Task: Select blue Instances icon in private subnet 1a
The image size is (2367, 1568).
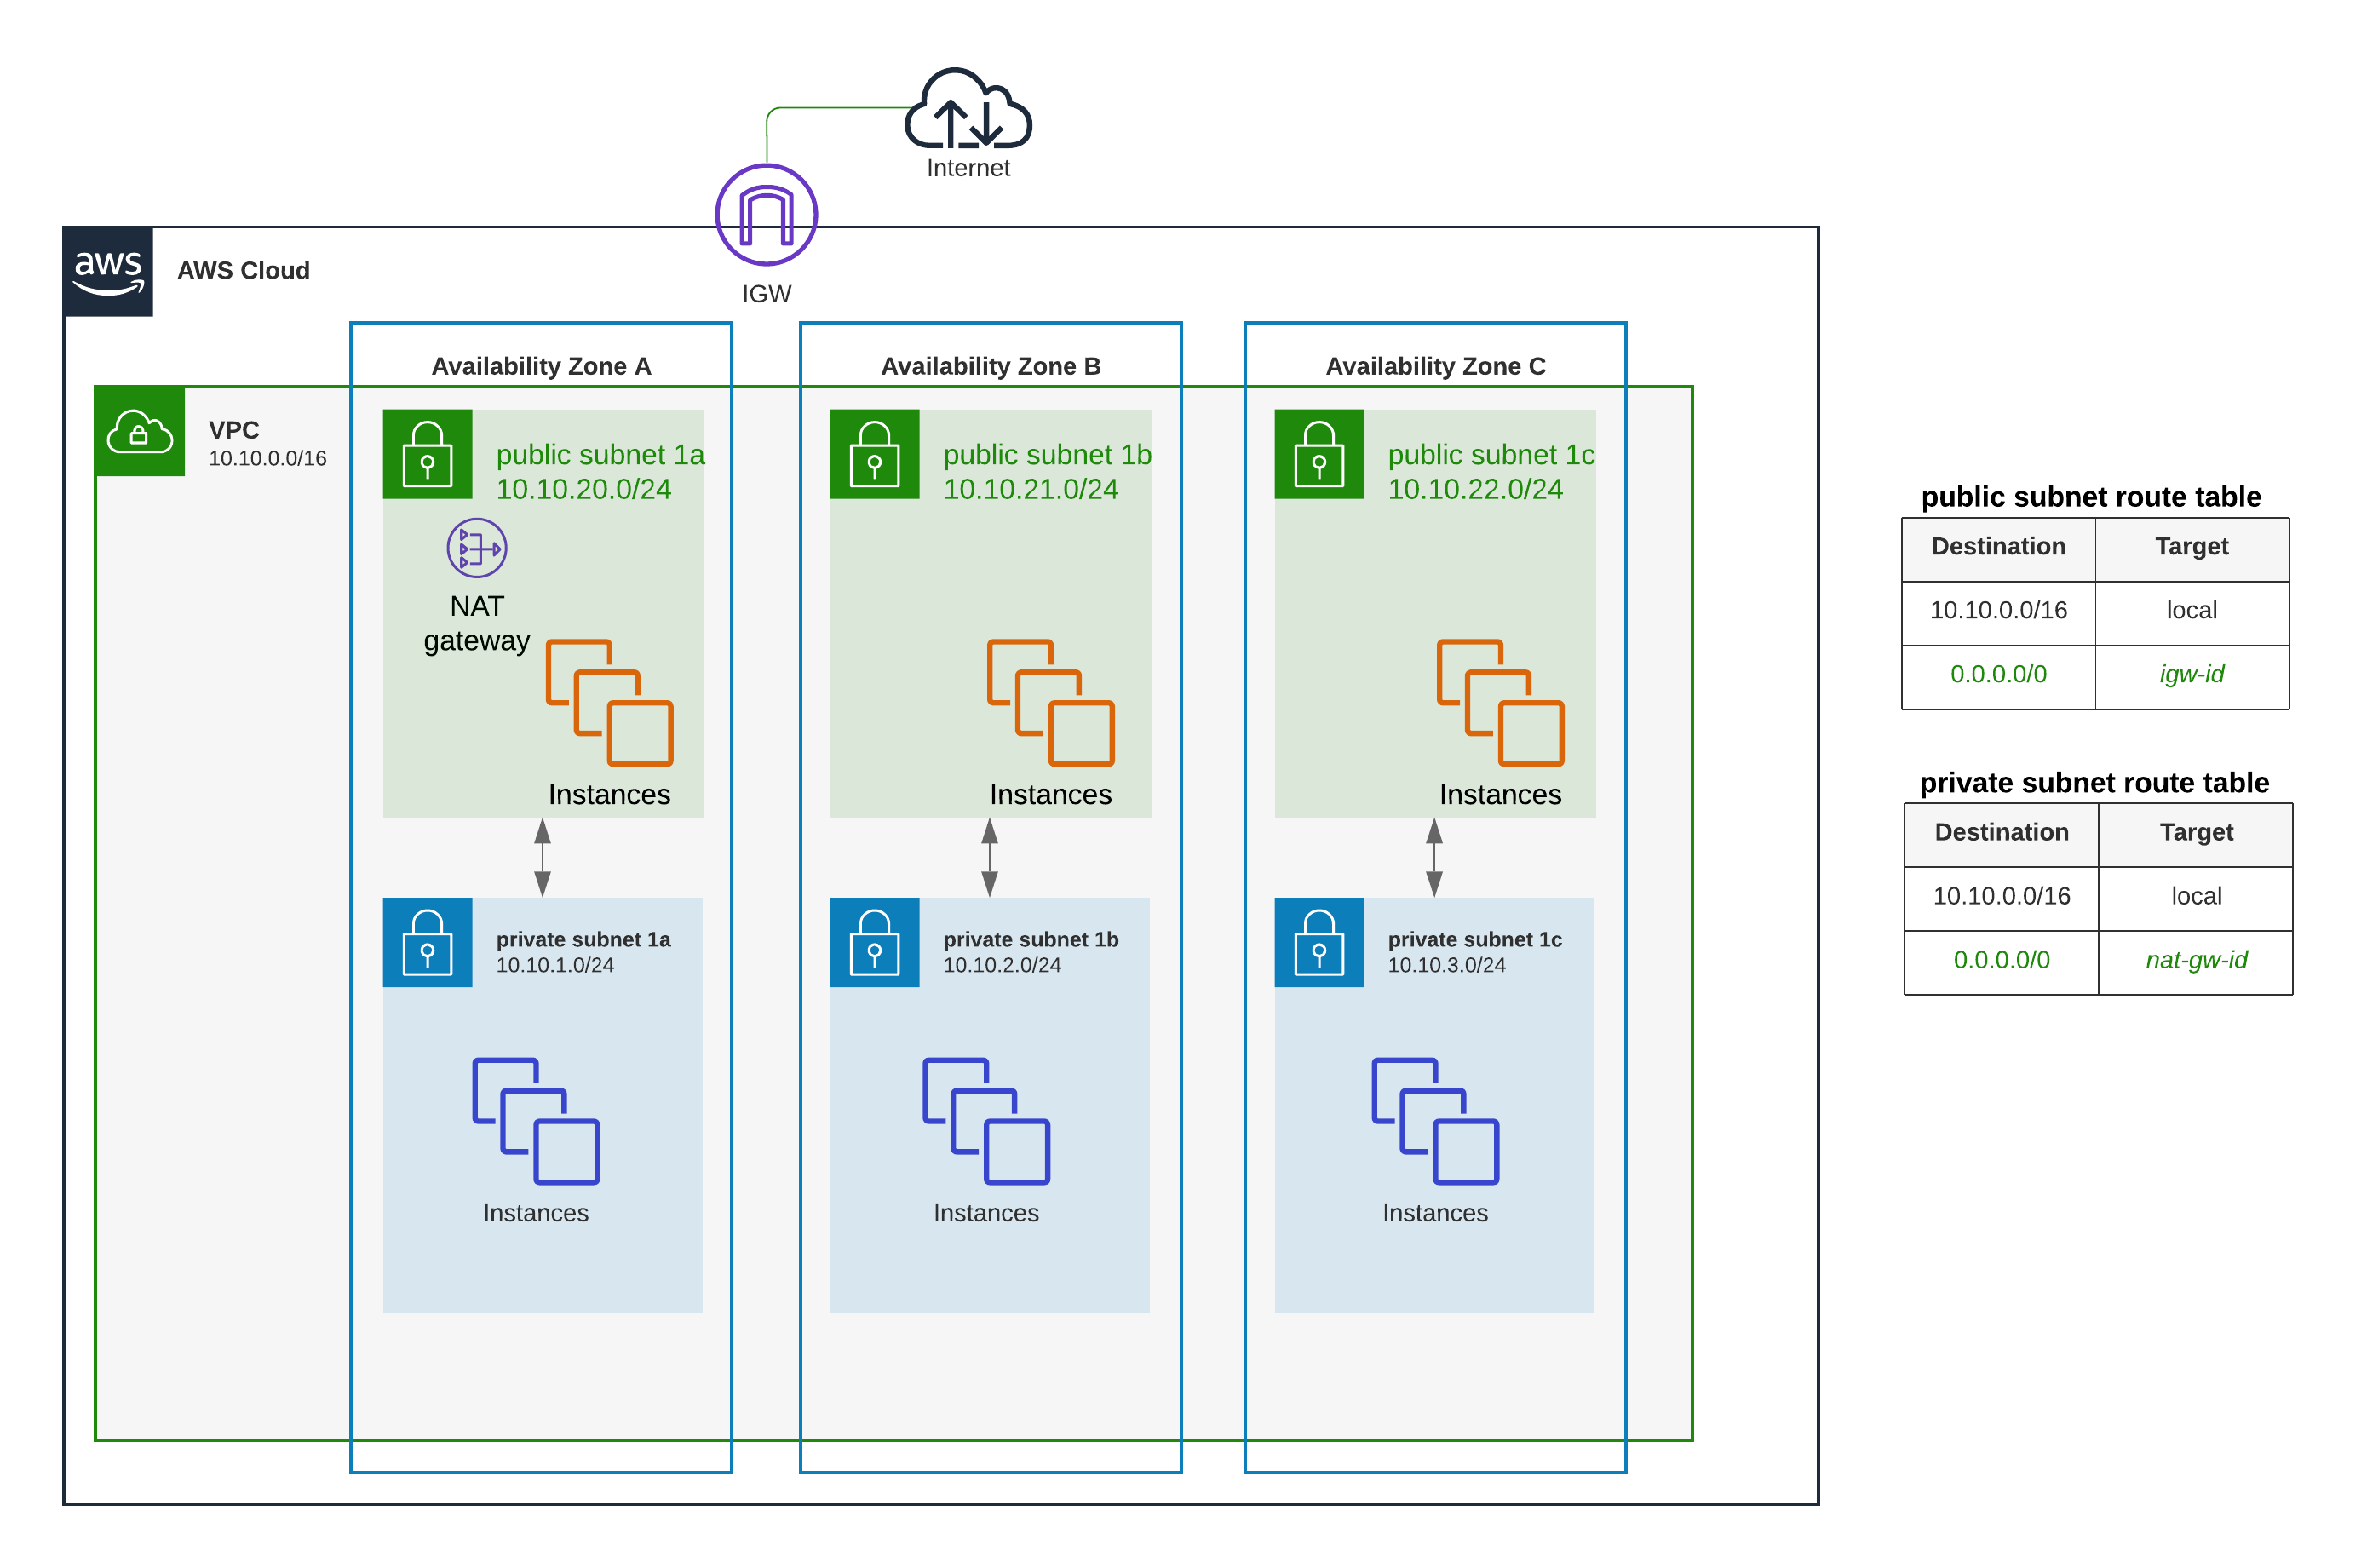Action: click(x=535, y=1120)
